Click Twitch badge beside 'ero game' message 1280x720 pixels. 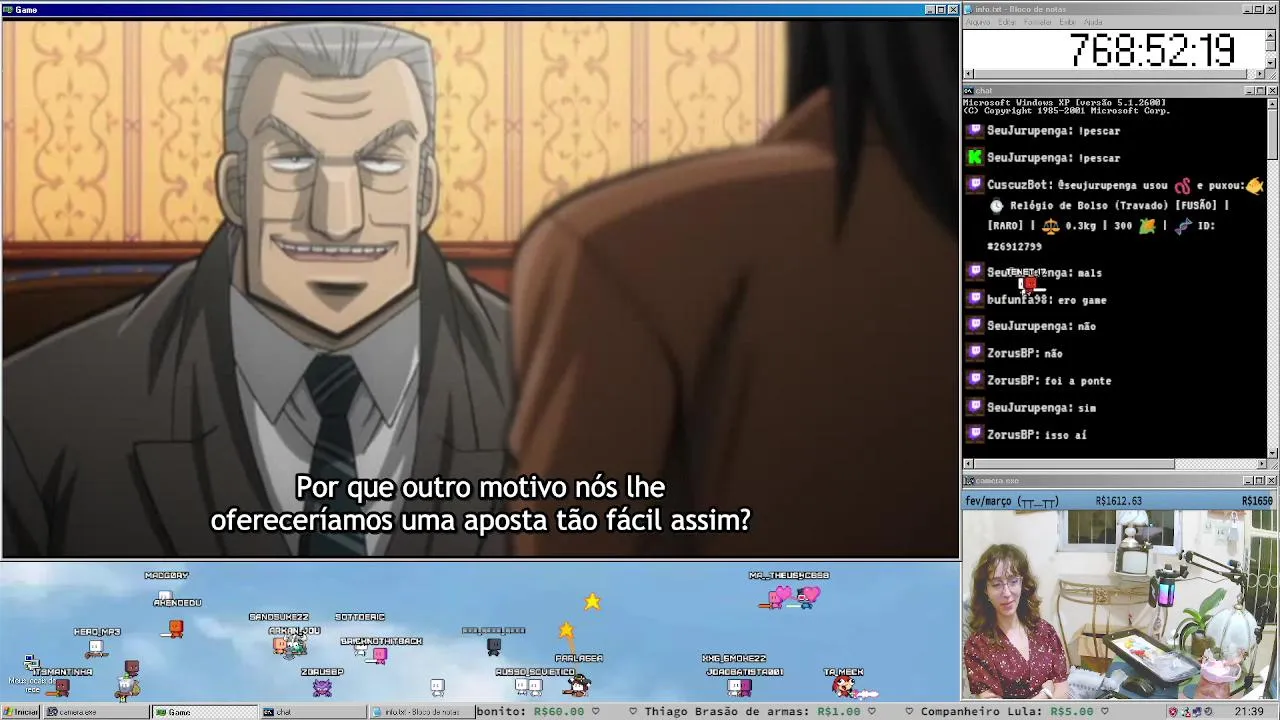click(x=975, y=299)
